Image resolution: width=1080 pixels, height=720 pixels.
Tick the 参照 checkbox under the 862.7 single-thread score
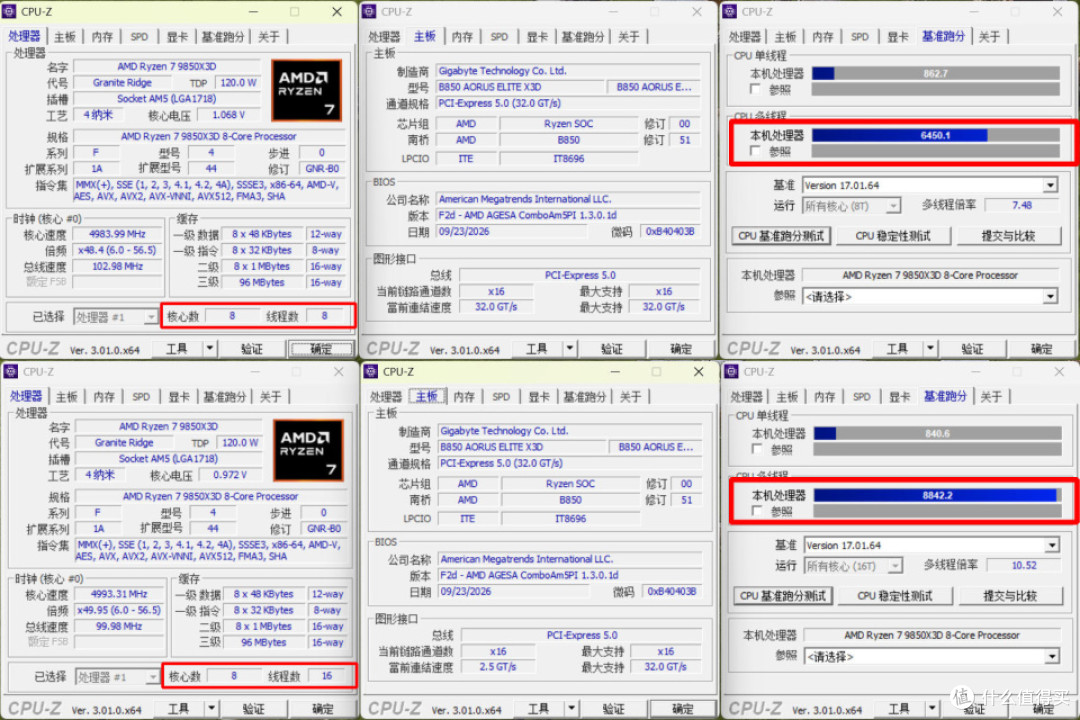(756, 90)
